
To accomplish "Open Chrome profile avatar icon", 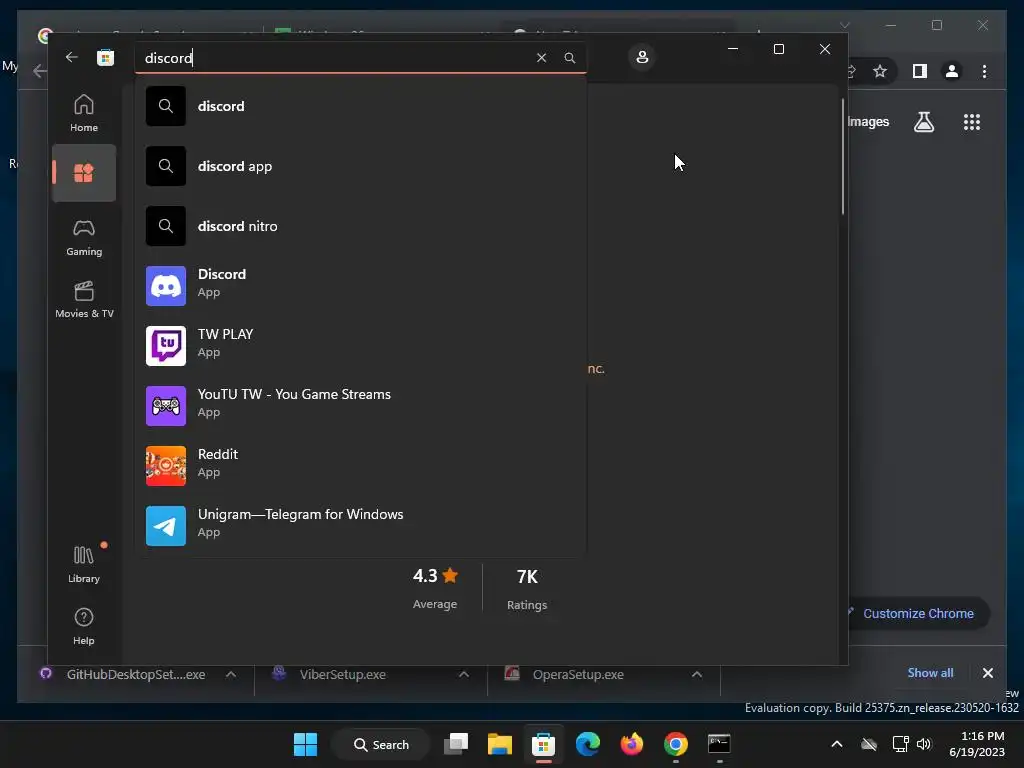I will click(x=952, y=71).
